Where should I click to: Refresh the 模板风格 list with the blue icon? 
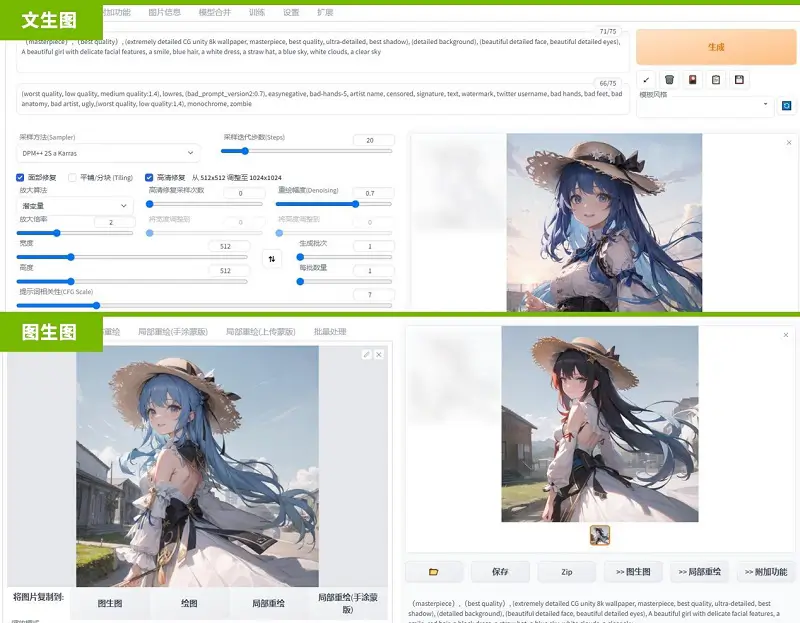[x=786, y=105]
